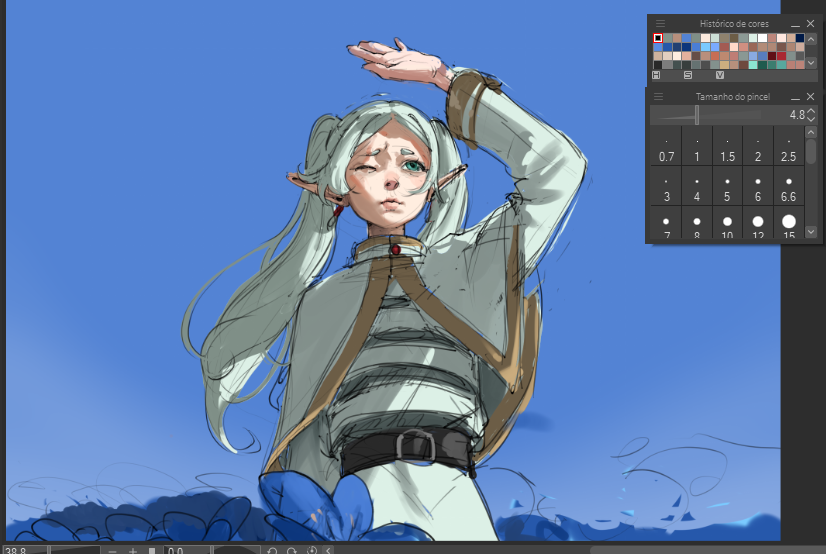Open the Tamanho do pincel panel menu
The height and width of the screenshot is (554, 826).
click(658, 96)
